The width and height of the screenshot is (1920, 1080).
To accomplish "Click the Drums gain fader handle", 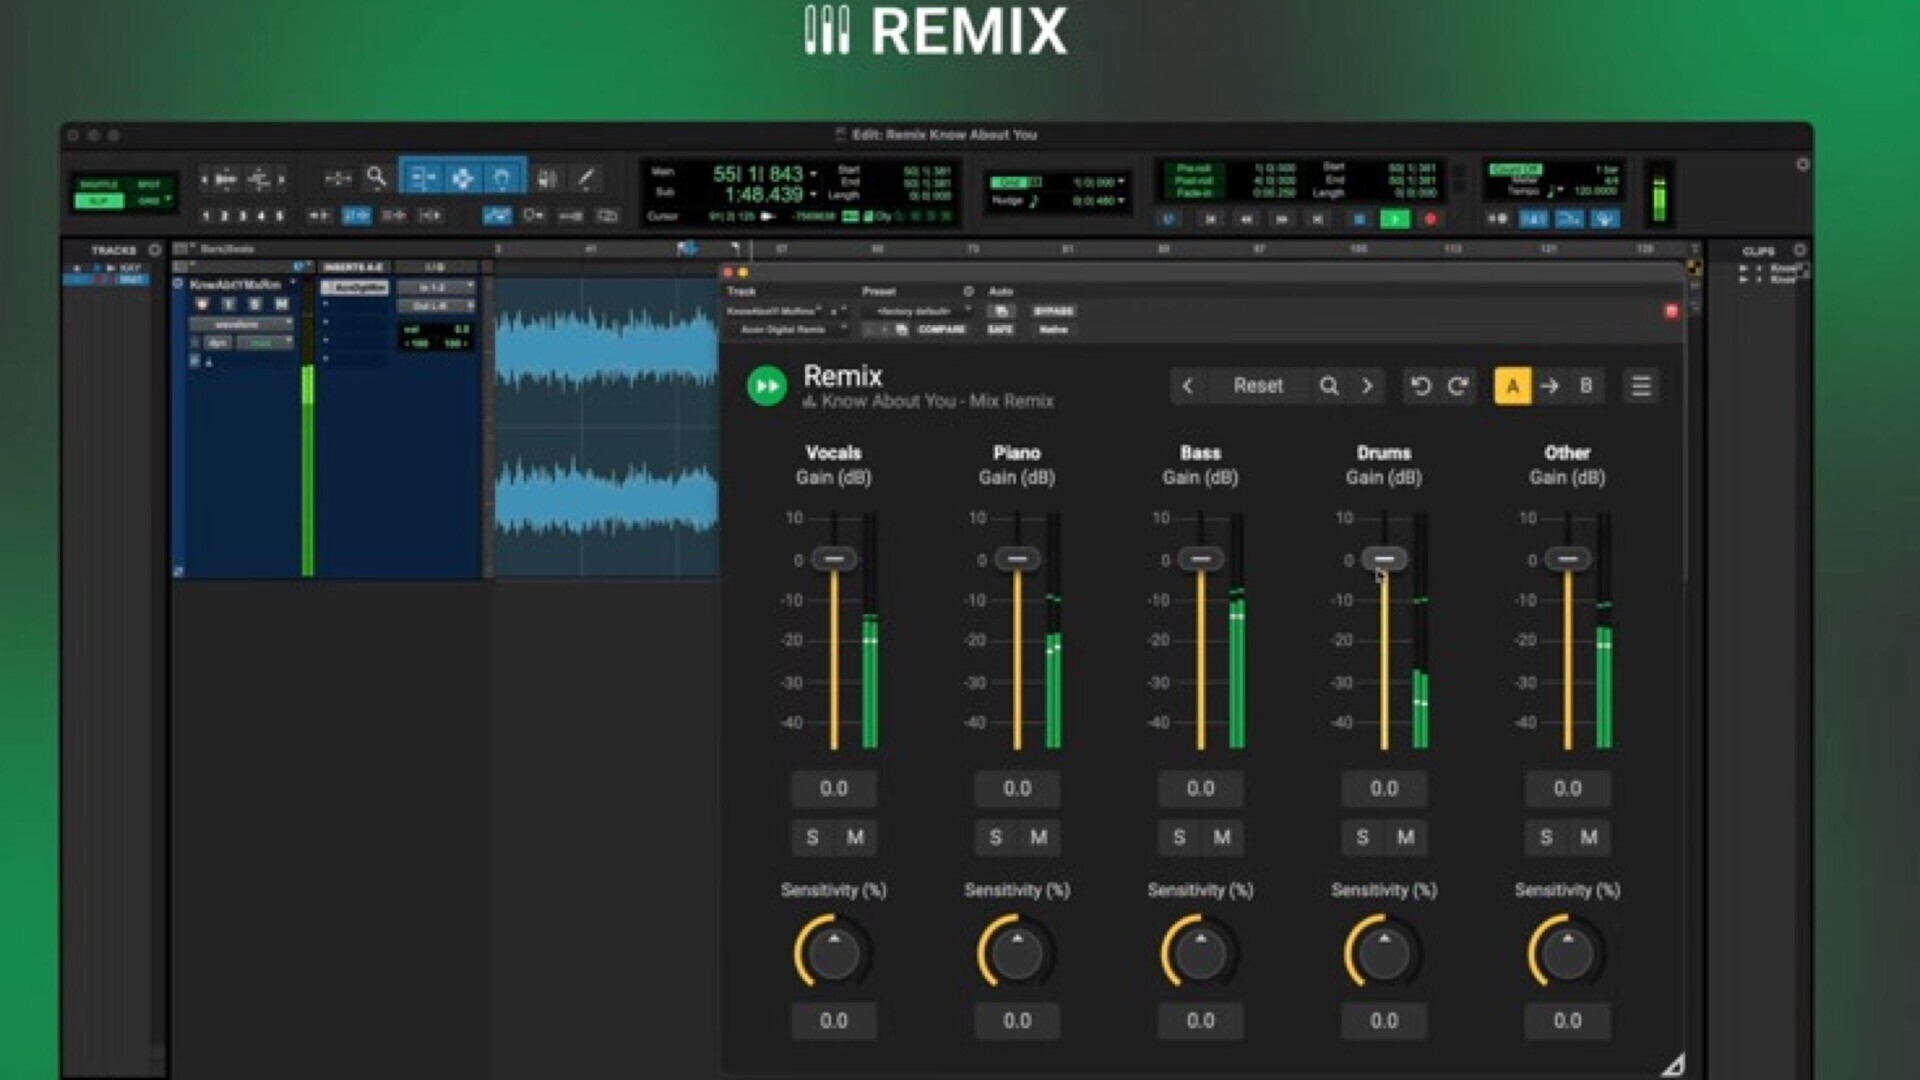I will click(1384, 559).
